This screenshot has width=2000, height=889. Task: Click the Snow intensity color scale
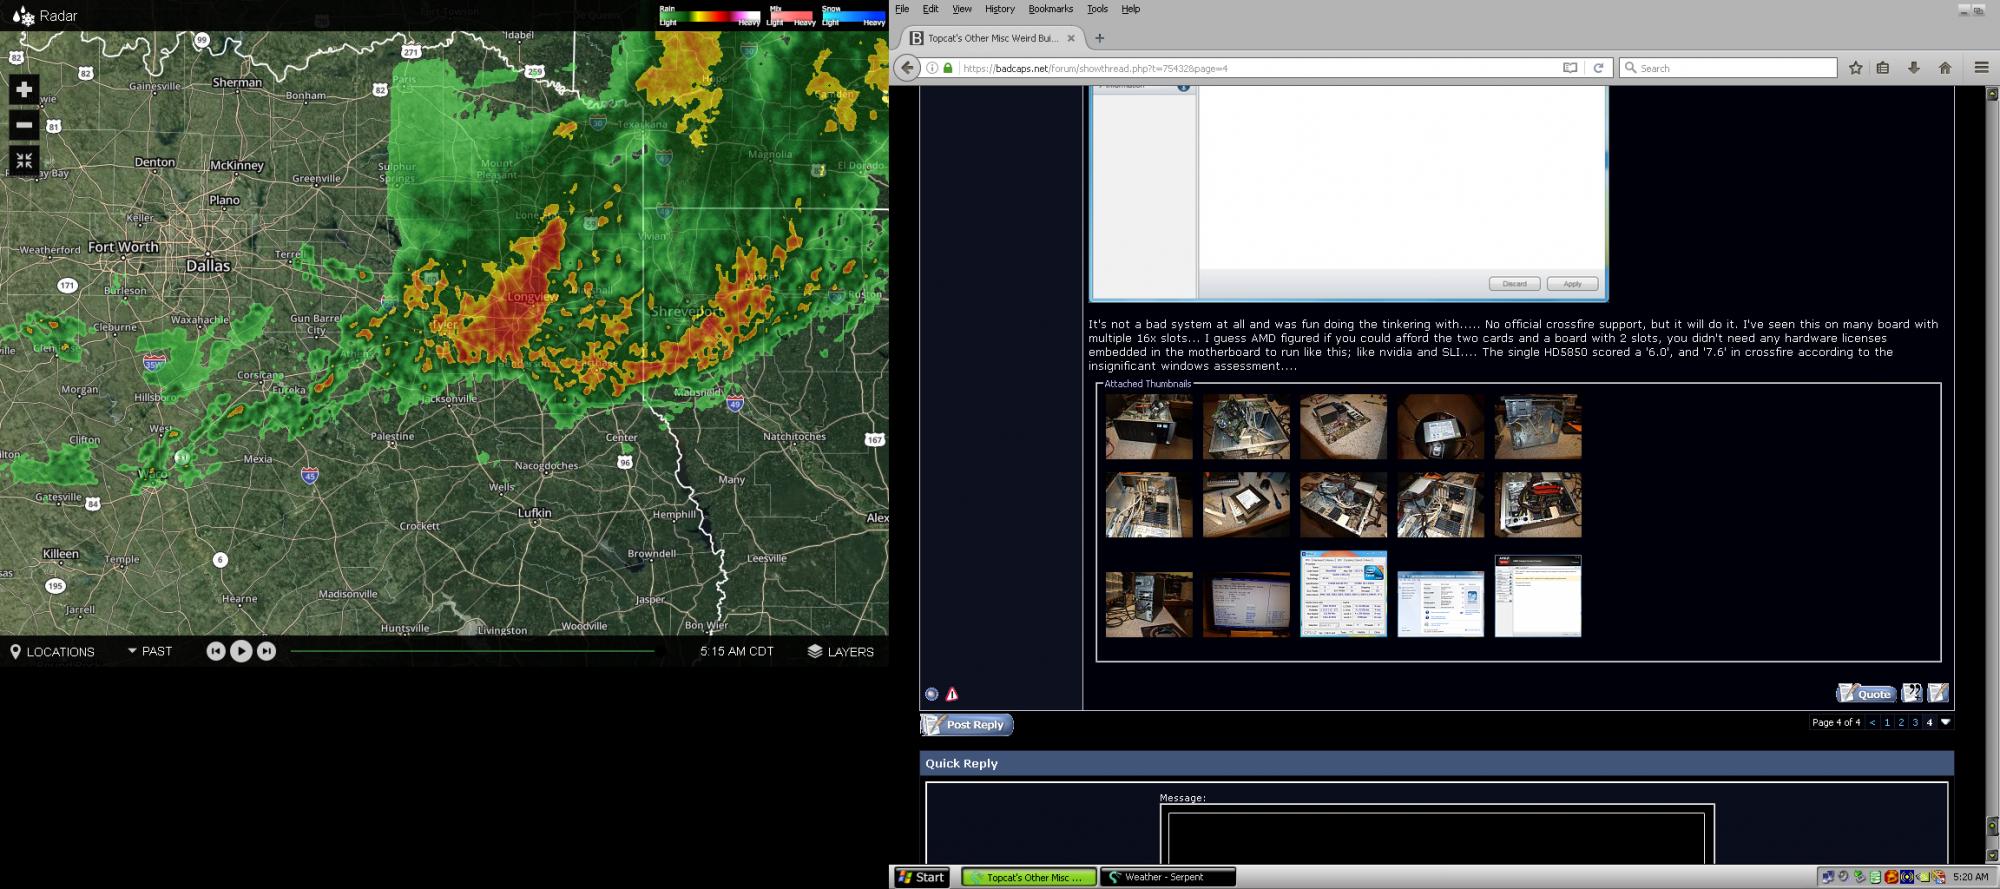pyautogui.click(x=853, y=15)
